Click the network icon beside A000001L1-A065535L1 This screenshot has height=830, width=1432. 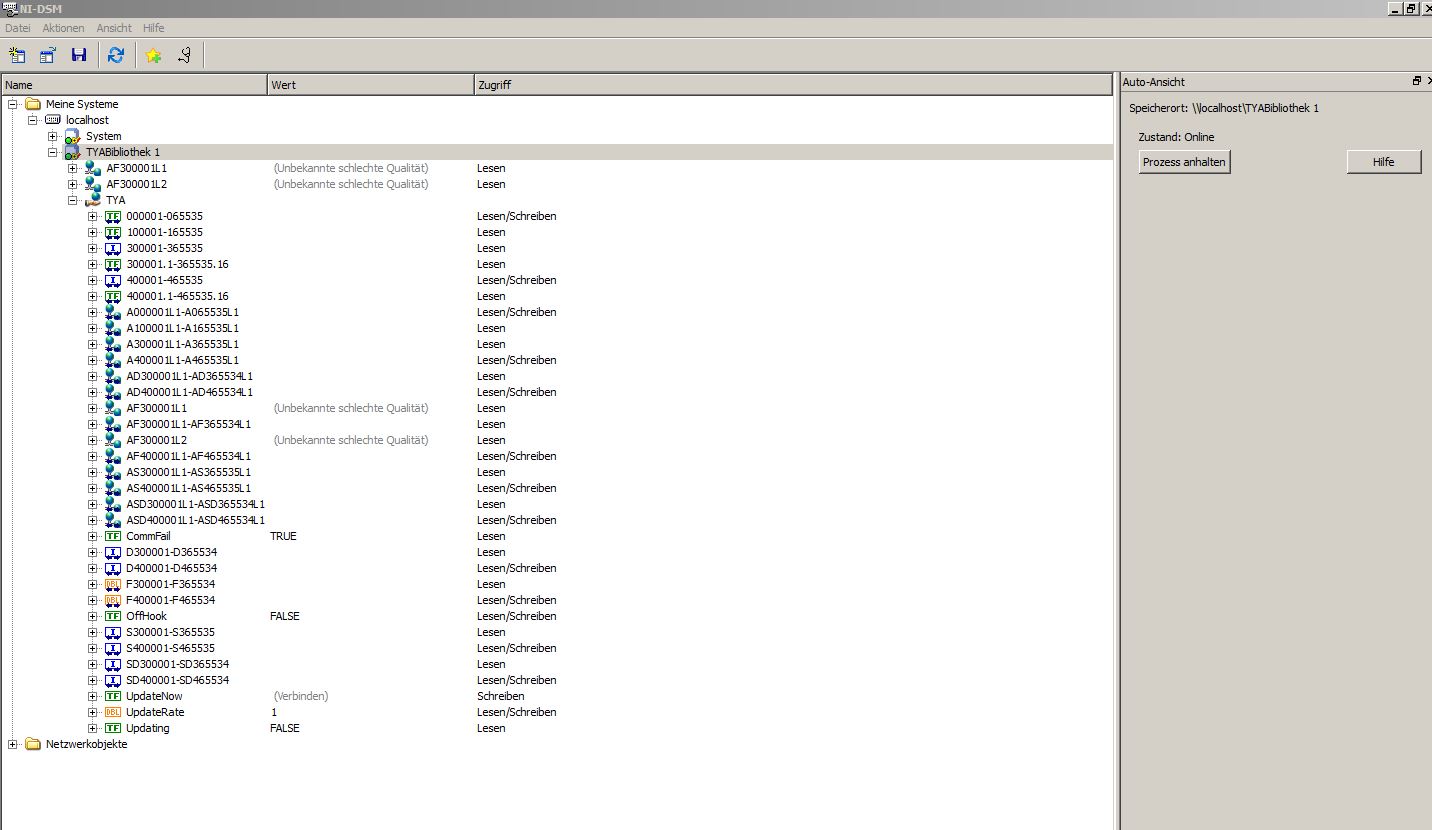pyautogui.click(x=113, y=312)
